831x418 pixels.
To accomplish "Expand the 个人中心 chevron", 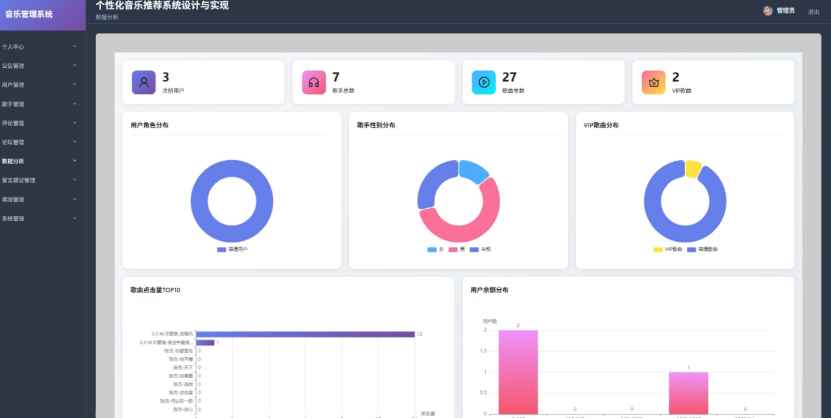I will click(75, 46).
